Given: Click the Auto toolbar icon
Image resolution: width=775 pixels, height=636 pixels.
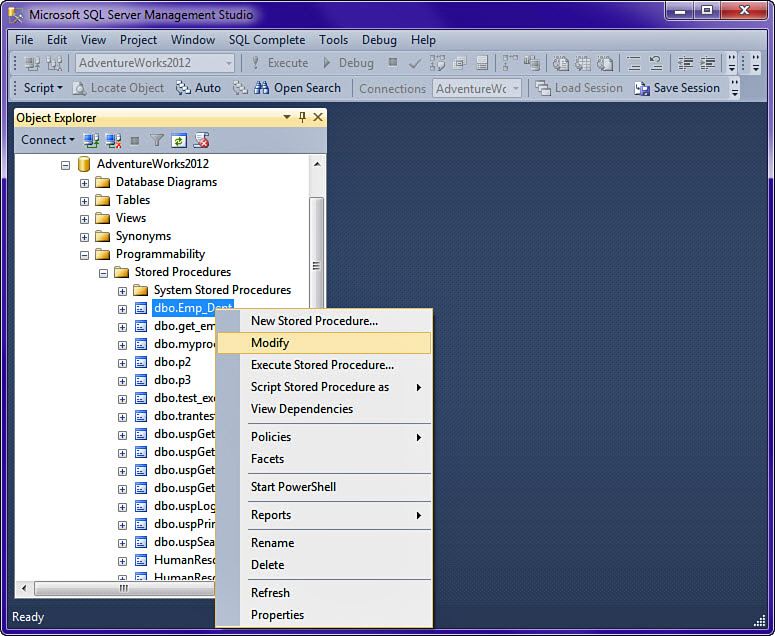Looking at the screenshot, I should click(x=184, y=88).
